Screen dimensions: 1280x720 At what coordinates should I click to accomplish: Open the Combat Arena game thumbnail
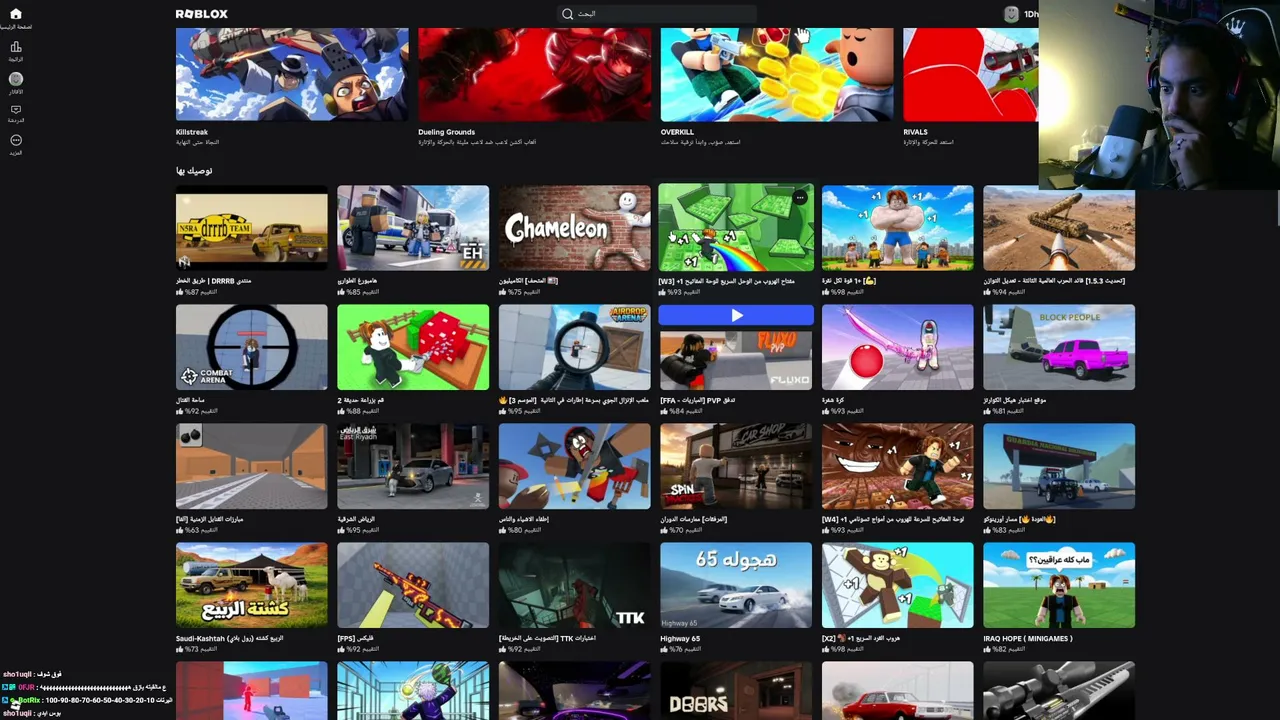pos(251,347)
